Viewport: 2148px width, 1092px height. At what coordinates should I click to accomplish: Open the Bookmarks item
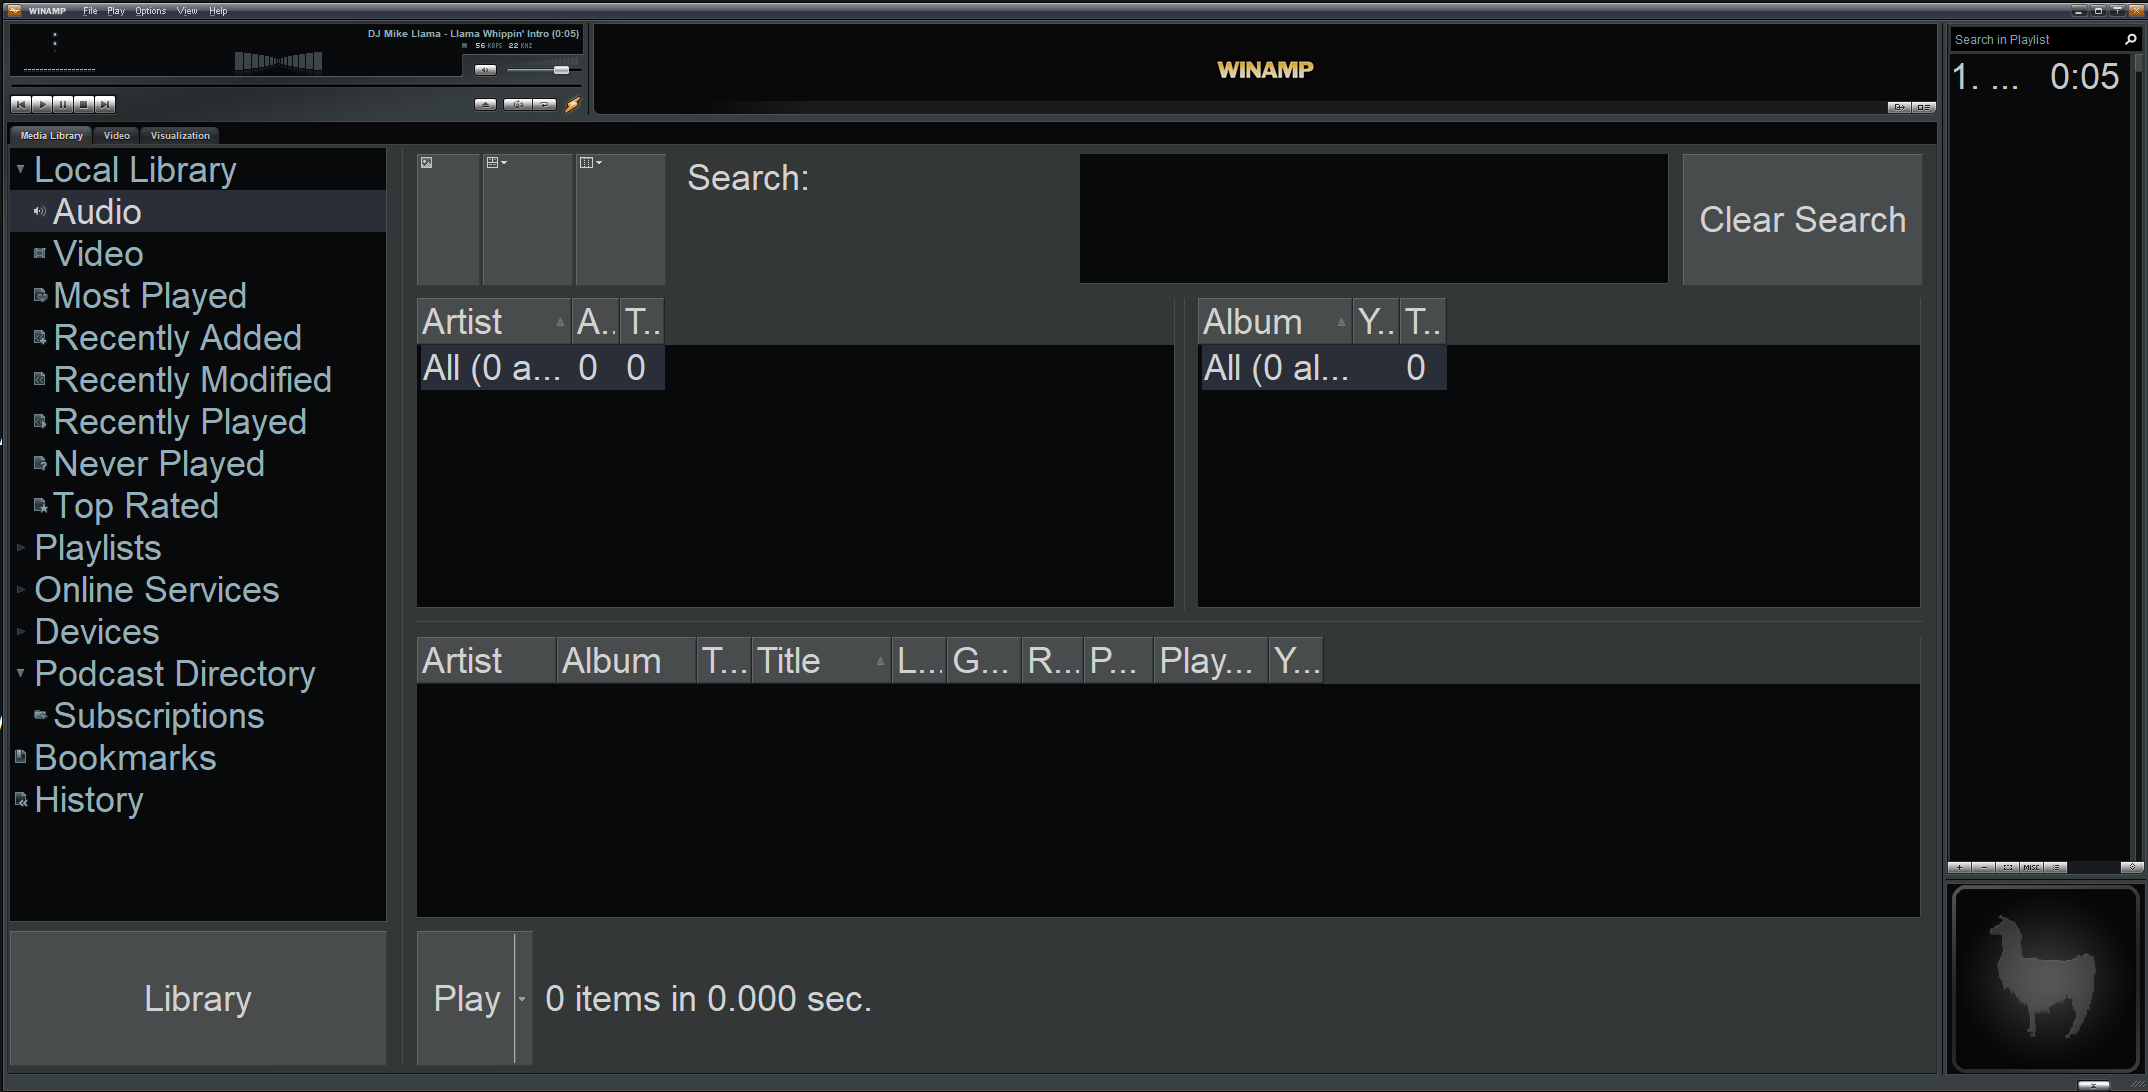pyautogui.click(x=125, y=758)
